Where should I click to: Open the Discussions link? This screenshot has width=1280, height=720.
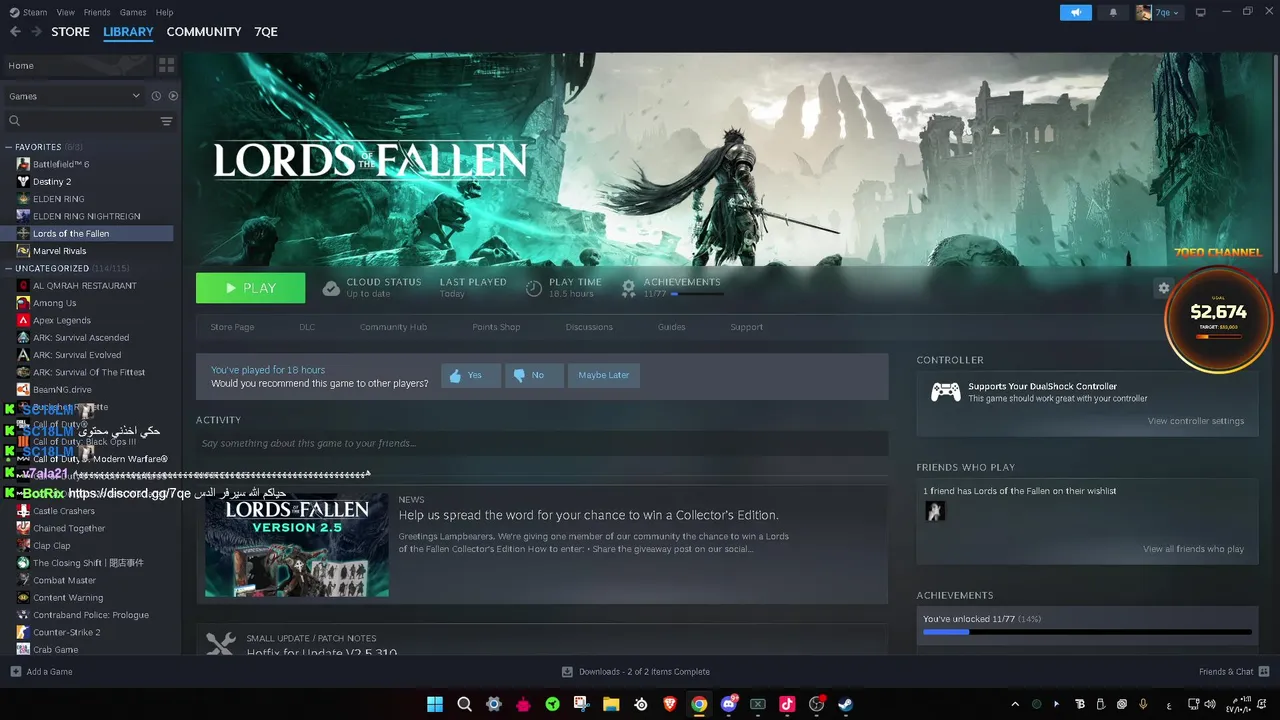click(x=589, y=327)
